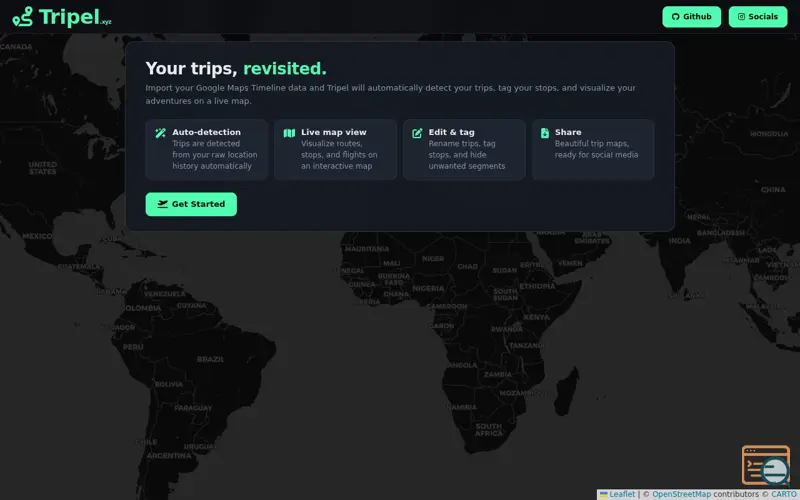Click the 'Your trips, revisited.' headline

click(236, 68)
